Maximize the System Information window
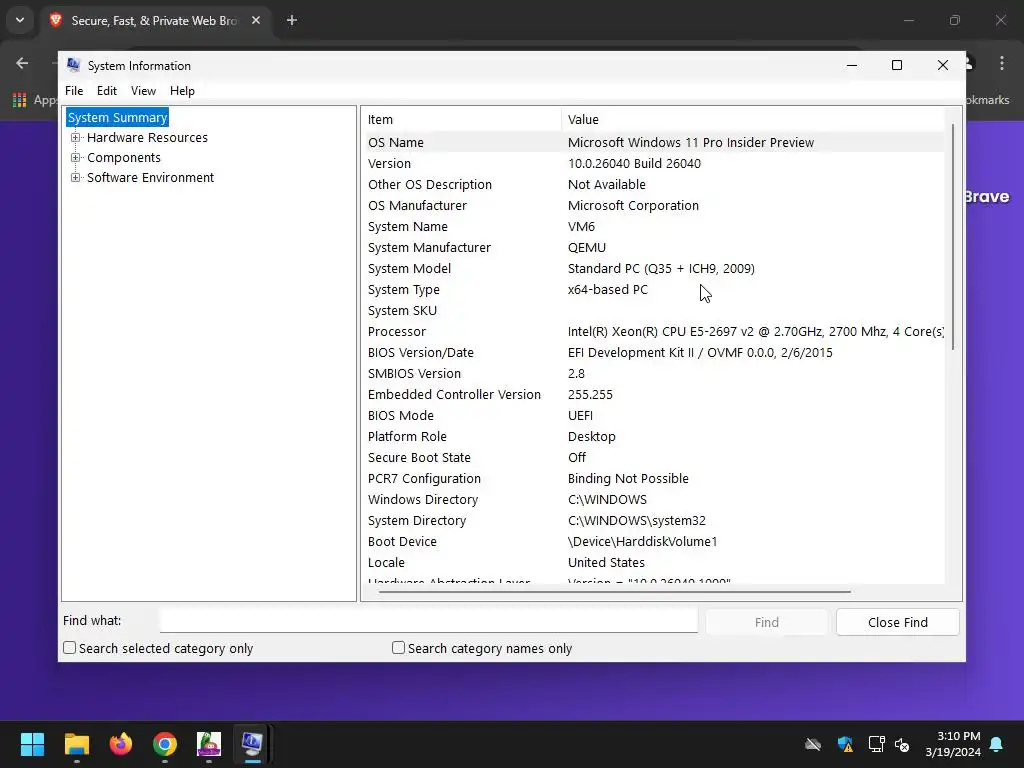1024x768 pixels. (x=897, y=65)
